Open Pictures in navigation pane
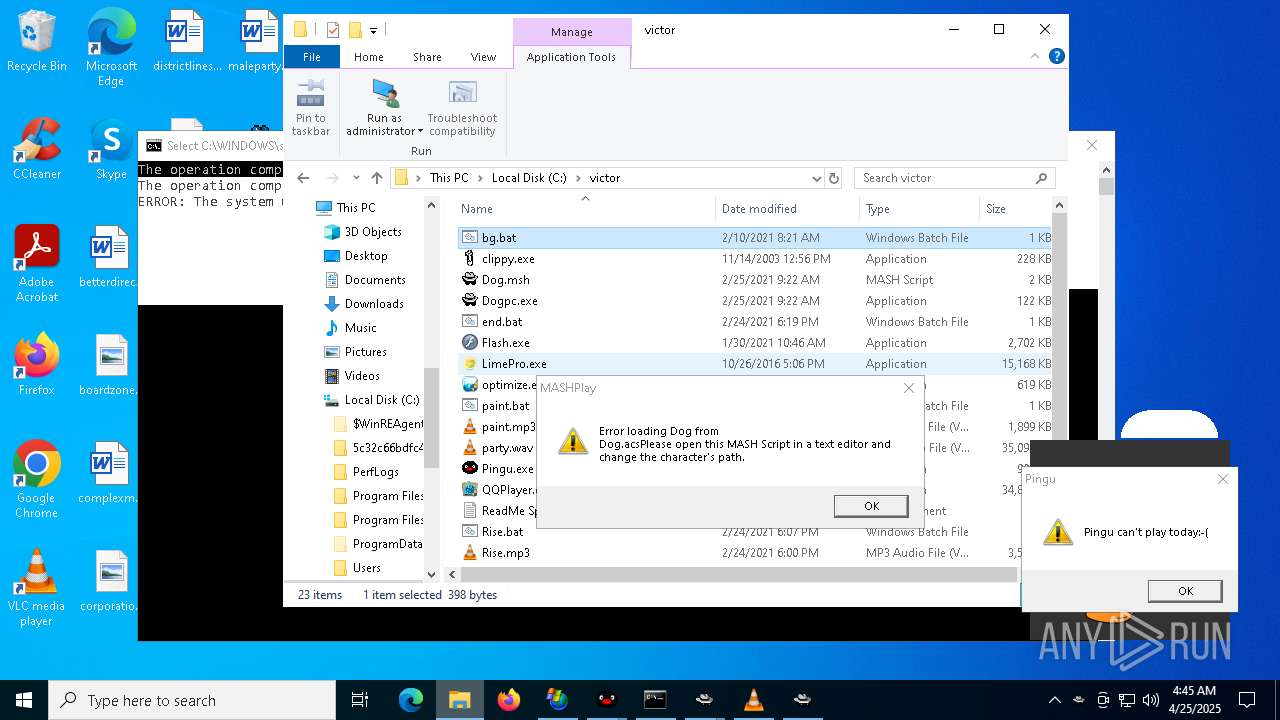1280x720 pixels. [365, 352]
